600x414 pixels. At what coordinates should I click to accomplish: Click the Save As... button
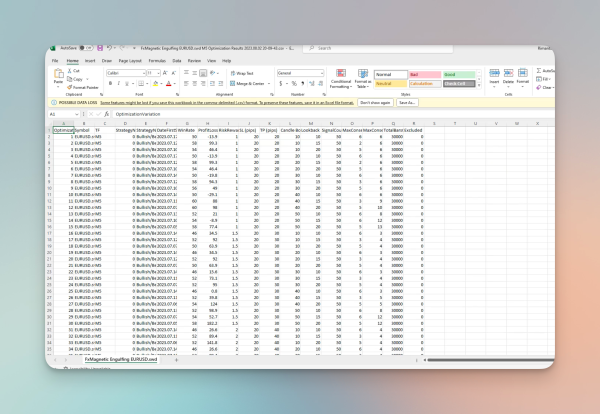pyautogui.click(x=407, y=103)
